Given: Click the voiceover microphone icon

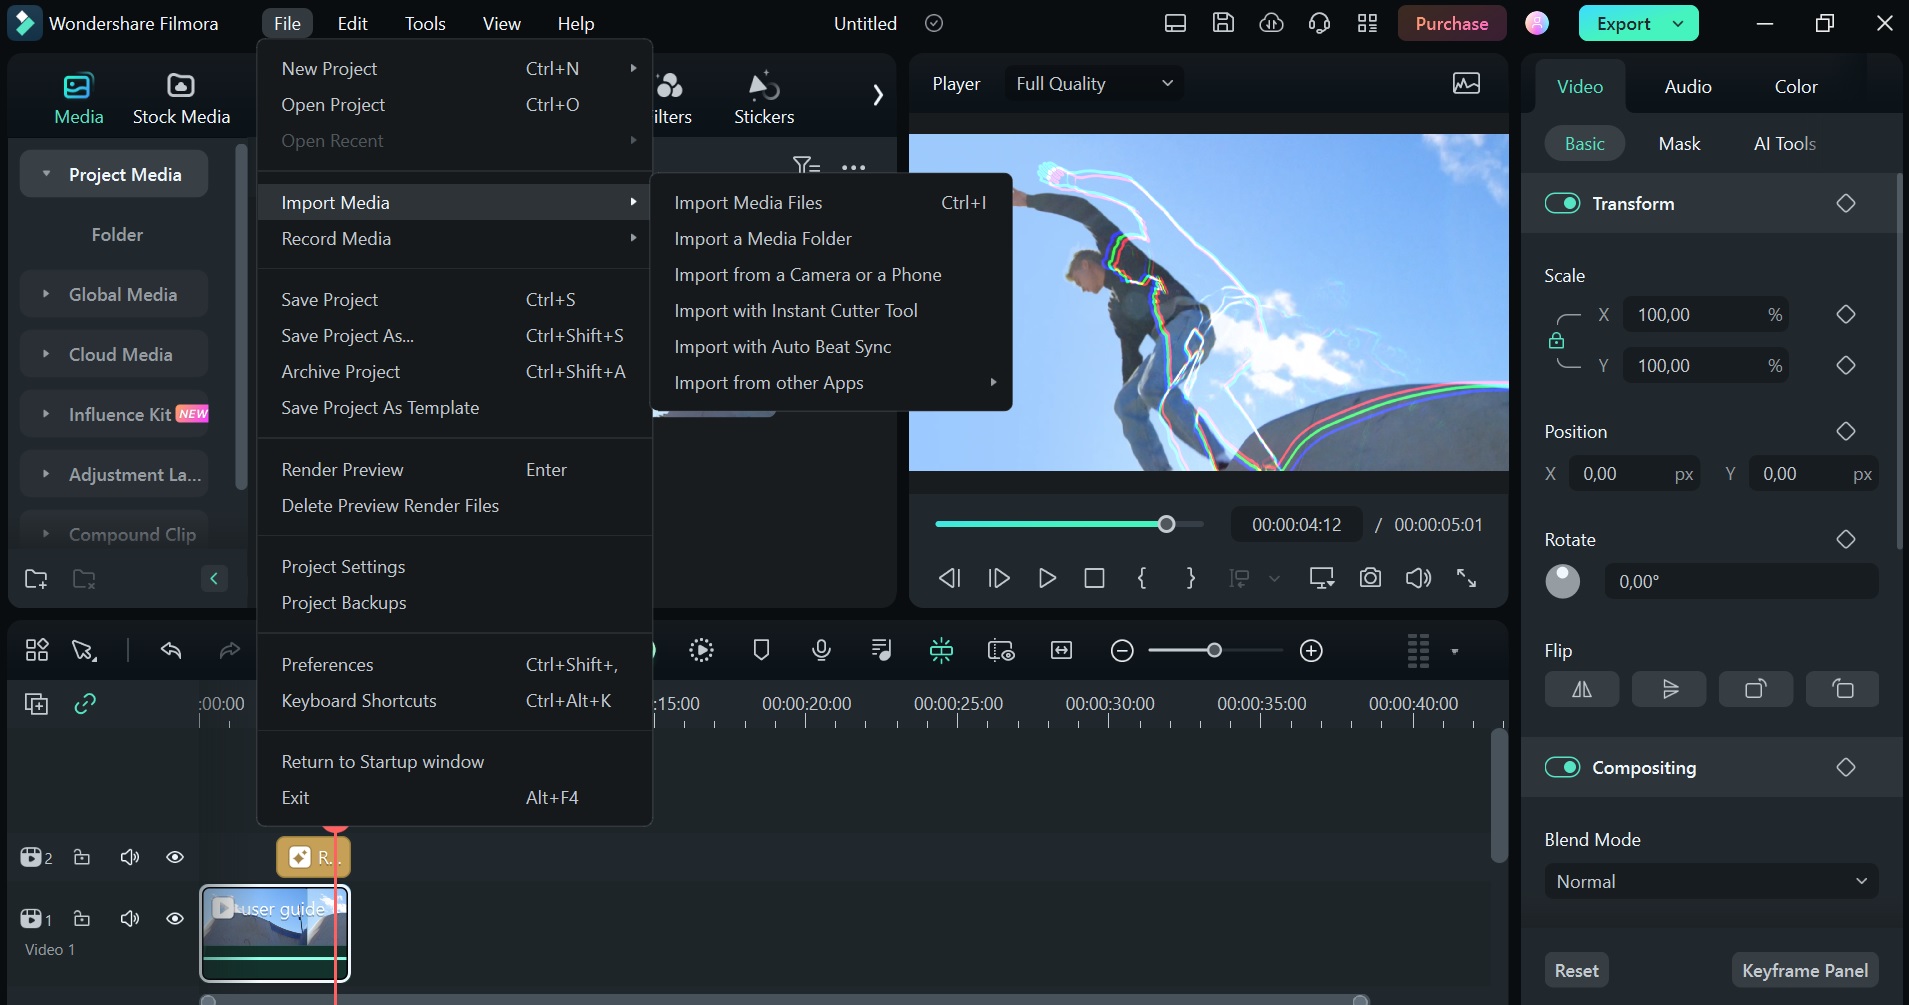Looking at the screenshot, I should [821, 651].
